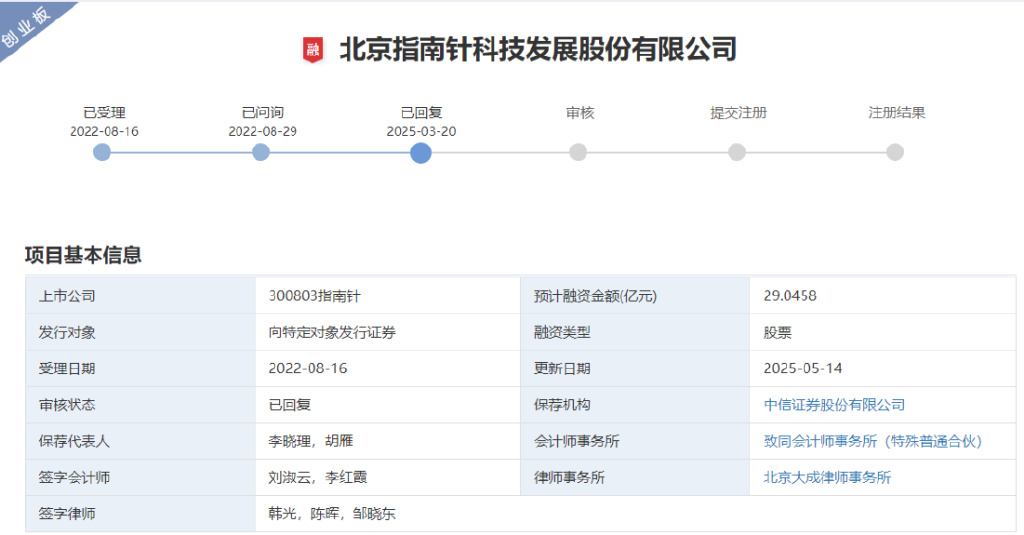
Task: Open the 中信证券股份有限公司 sponsor link
Action: coord(834,405)
